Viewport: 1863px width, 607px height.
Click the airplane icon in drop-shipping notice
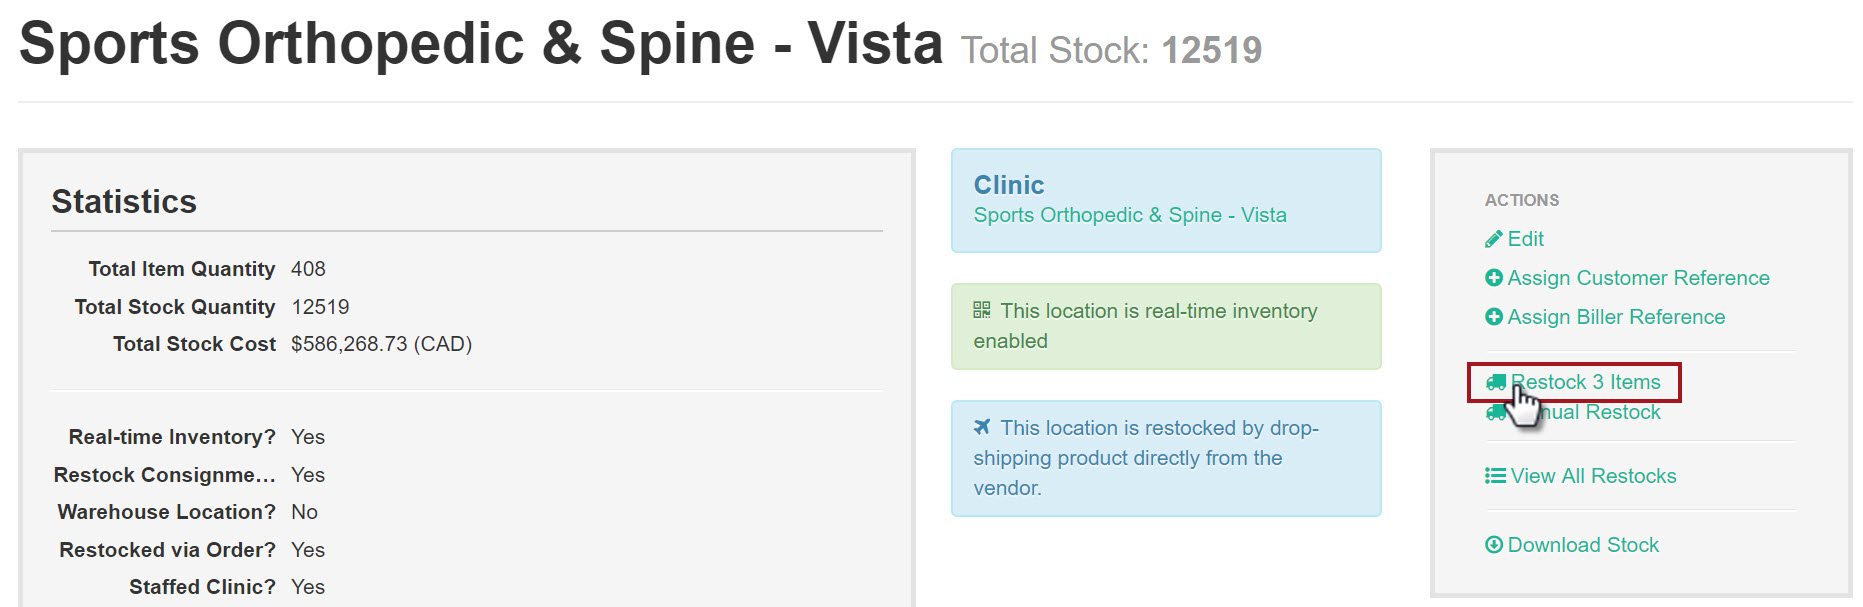pyautogui.click(x=982, y=427)
